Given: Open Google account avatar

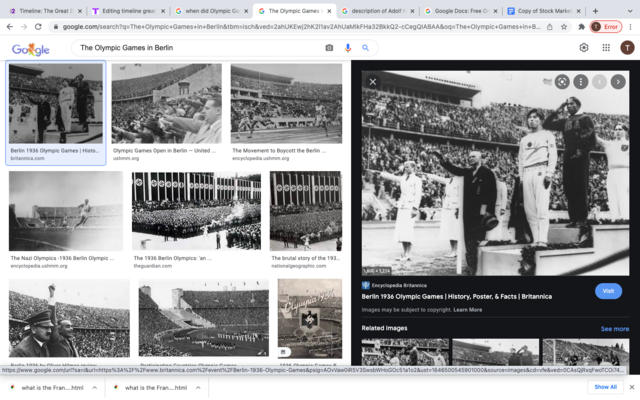Looking at the screenshot, I should pyautogui.click(x=627, y=48).
